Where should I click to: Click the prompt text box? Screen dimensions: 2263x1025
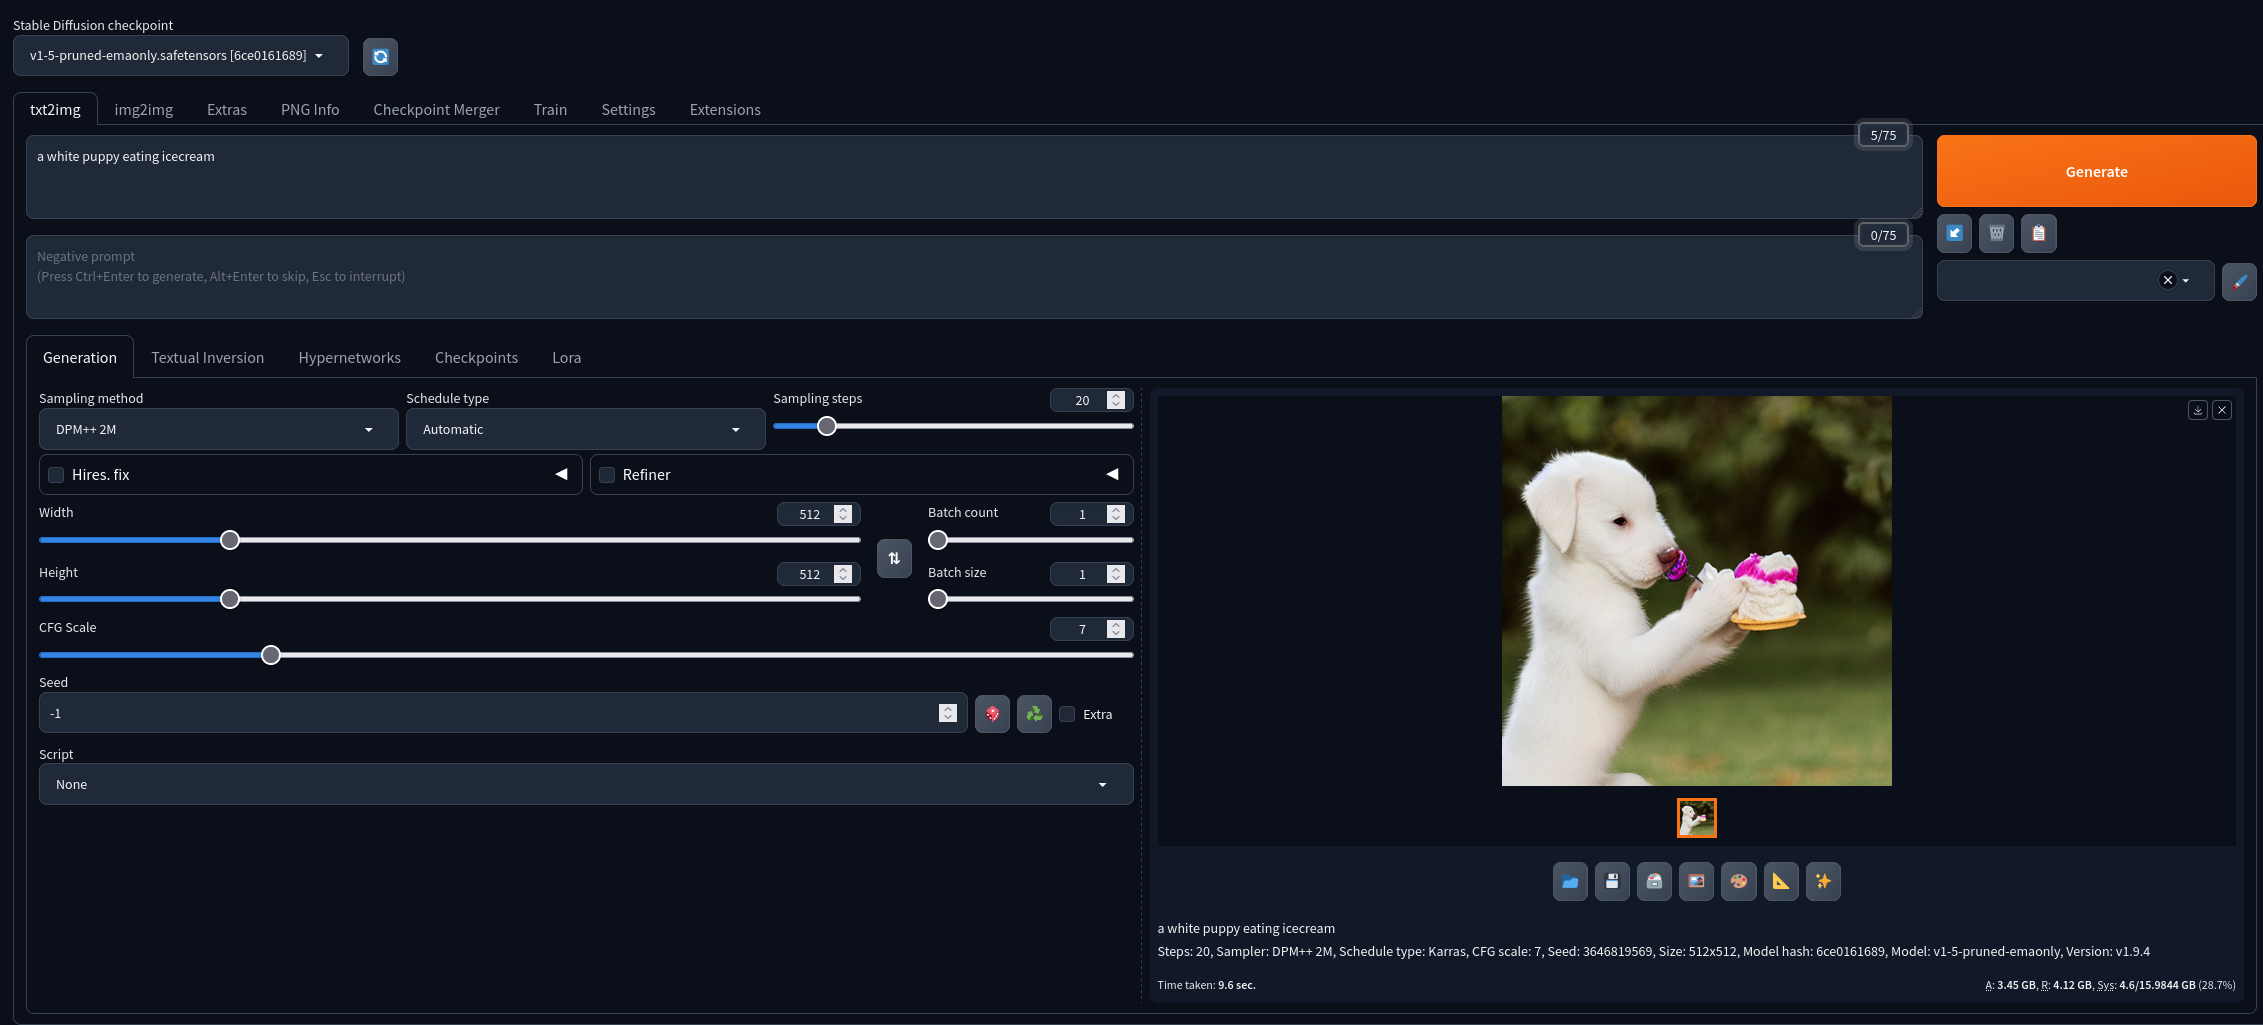[974, 177]
